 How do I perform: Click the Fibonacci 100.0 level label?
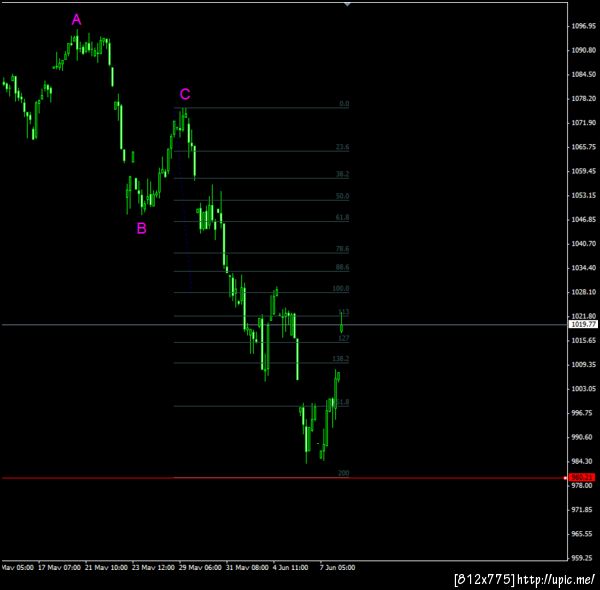(341, 288)
